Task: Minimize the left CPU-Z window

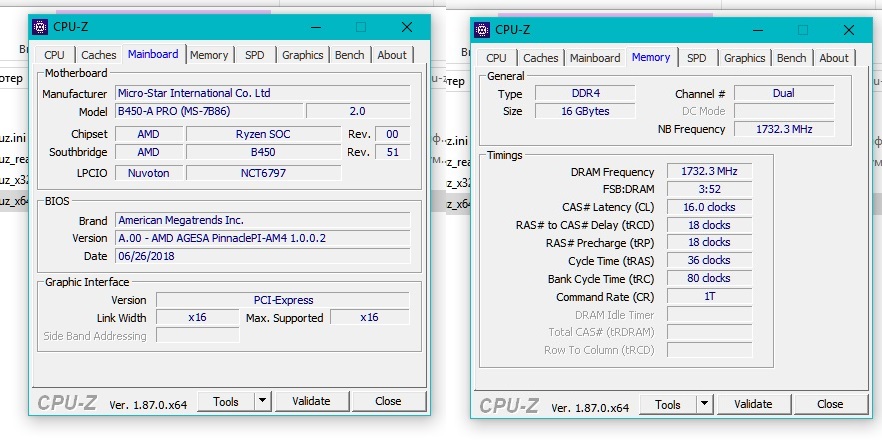Action: tap(316, 27)
